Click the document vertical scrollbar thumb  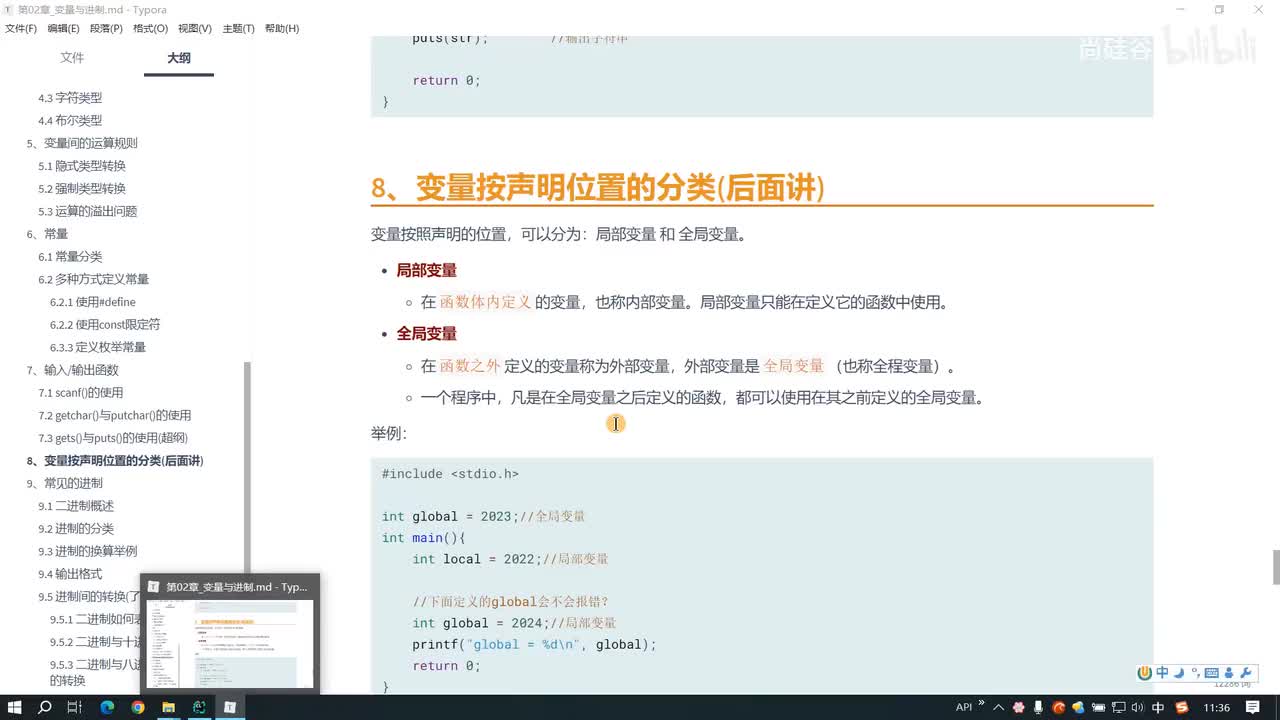point(1275,567)
